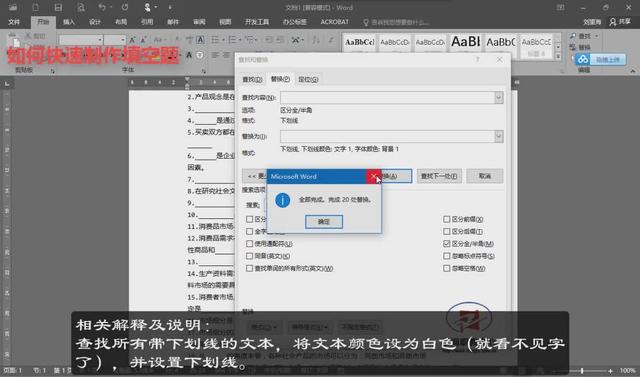Click the touch mode hand icon

tap(147, 7)
